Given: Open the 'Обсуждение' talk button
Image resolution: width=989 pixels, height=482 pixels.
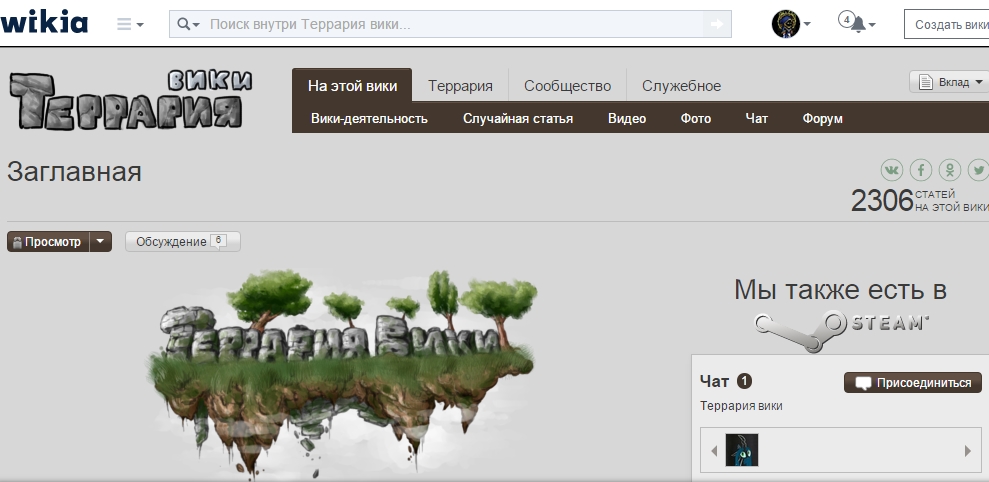Looking at the screenshot, I should click(182, 242).
